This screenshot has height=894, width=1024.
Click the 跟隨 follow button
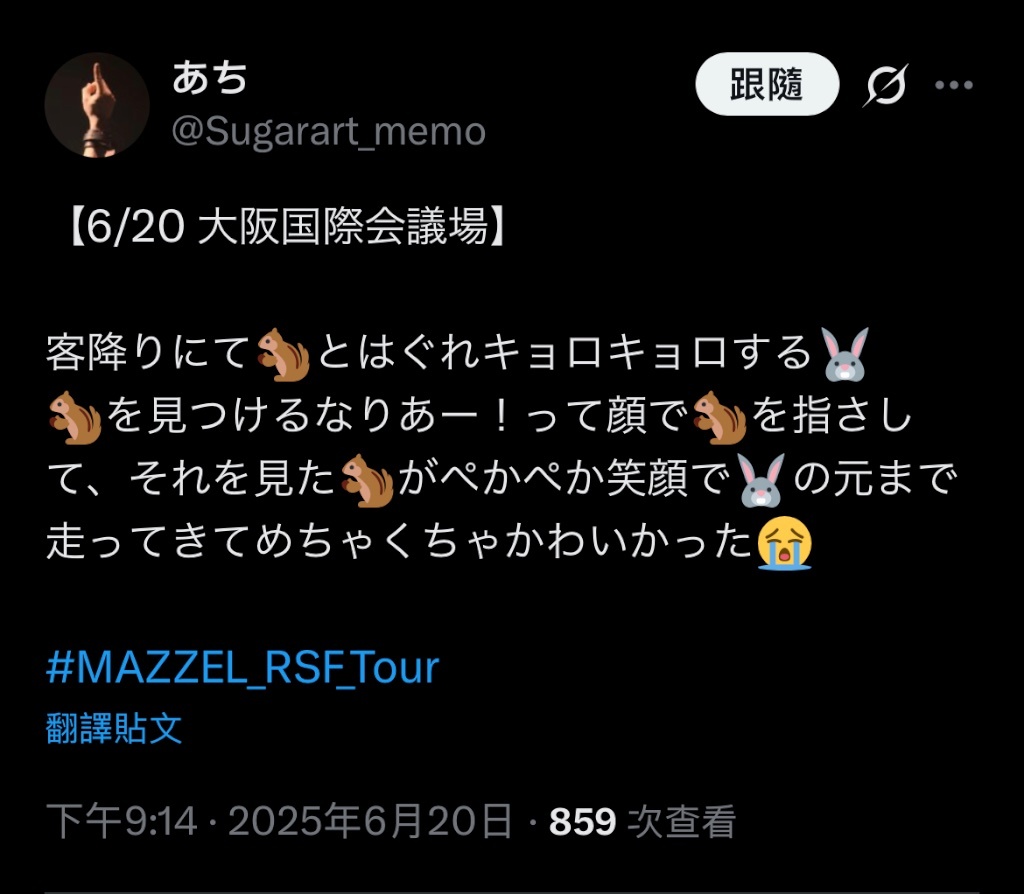[x=767, y=84]
